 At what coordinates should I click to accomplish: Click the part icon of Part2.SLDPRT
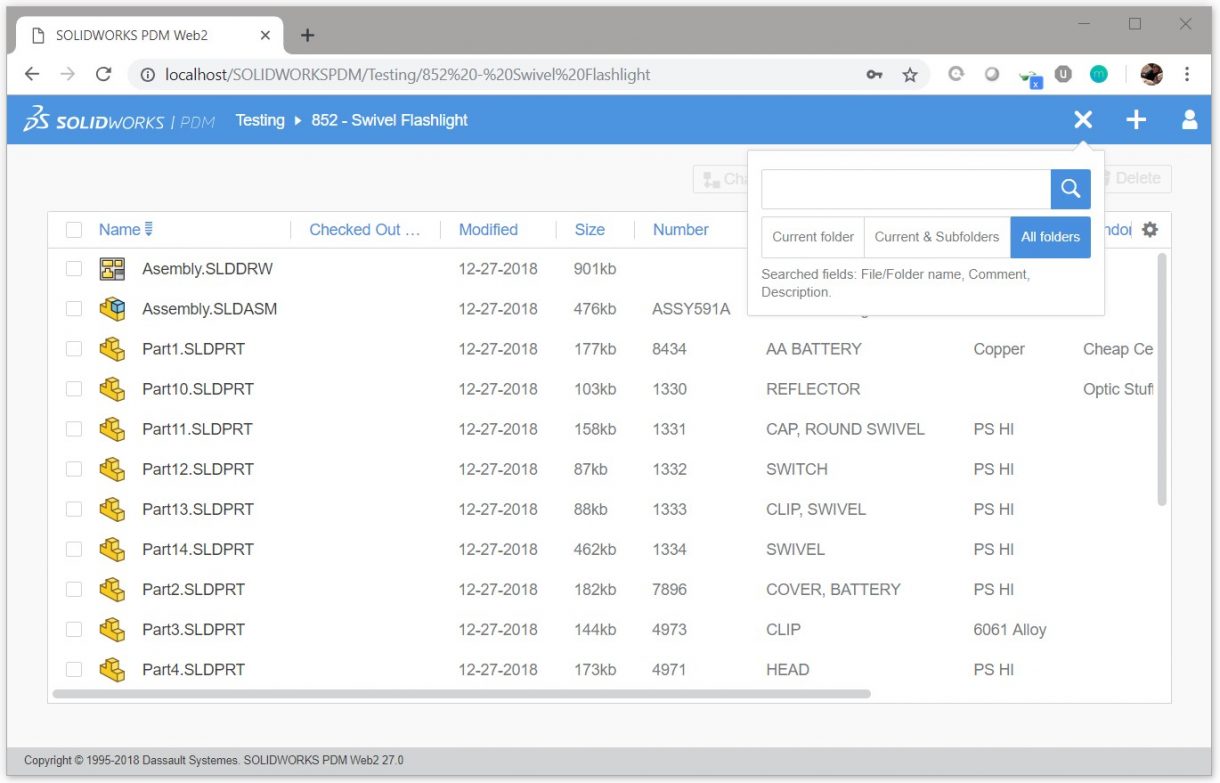pyautogui.click(x=112, y=589)
